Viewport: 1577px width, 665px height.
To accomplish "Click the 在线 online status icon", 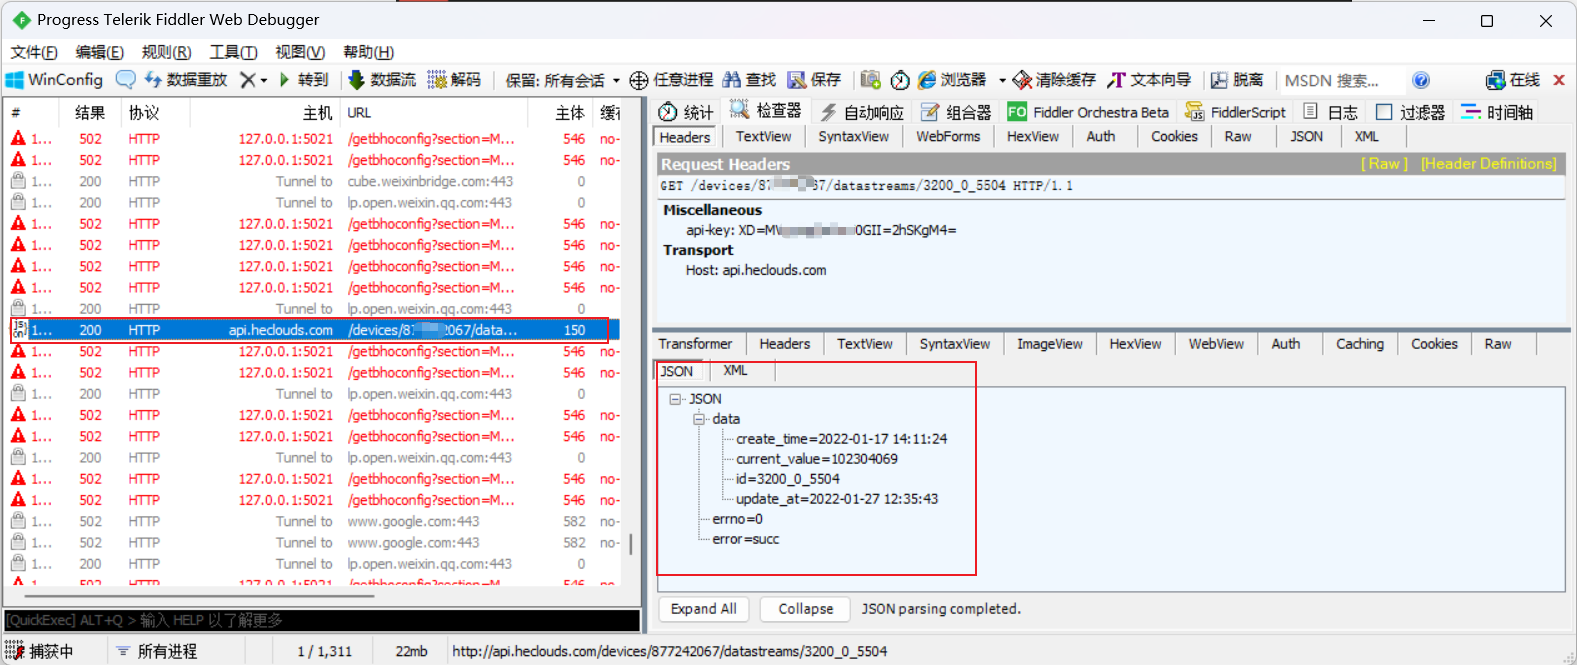I will point(1513,80).
